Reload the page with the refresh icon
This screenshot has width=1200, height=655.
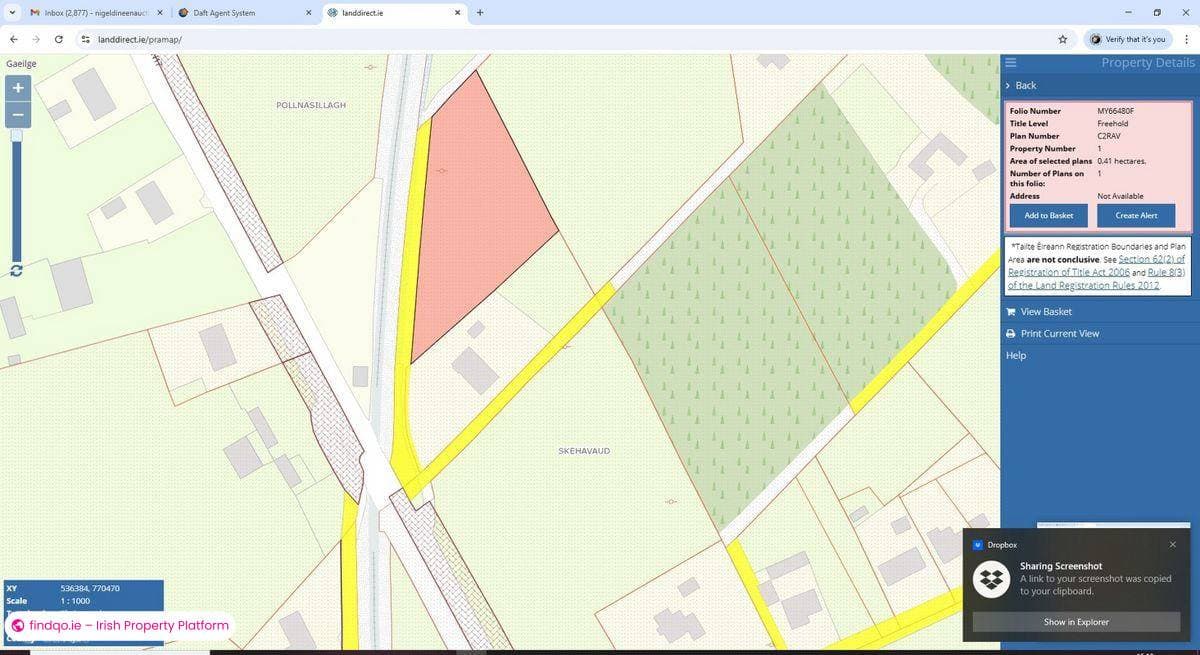point(58,39)
